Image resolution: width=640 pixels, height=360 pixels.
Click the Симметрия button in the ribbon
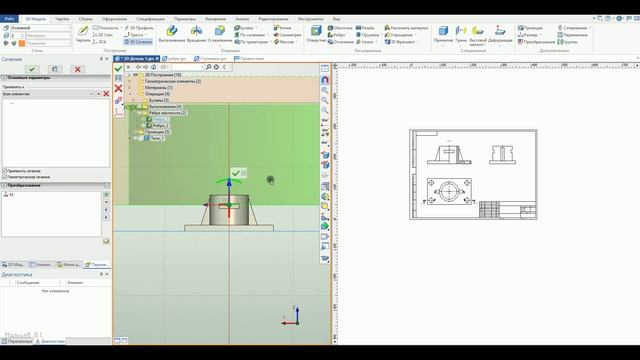point(287,35)
